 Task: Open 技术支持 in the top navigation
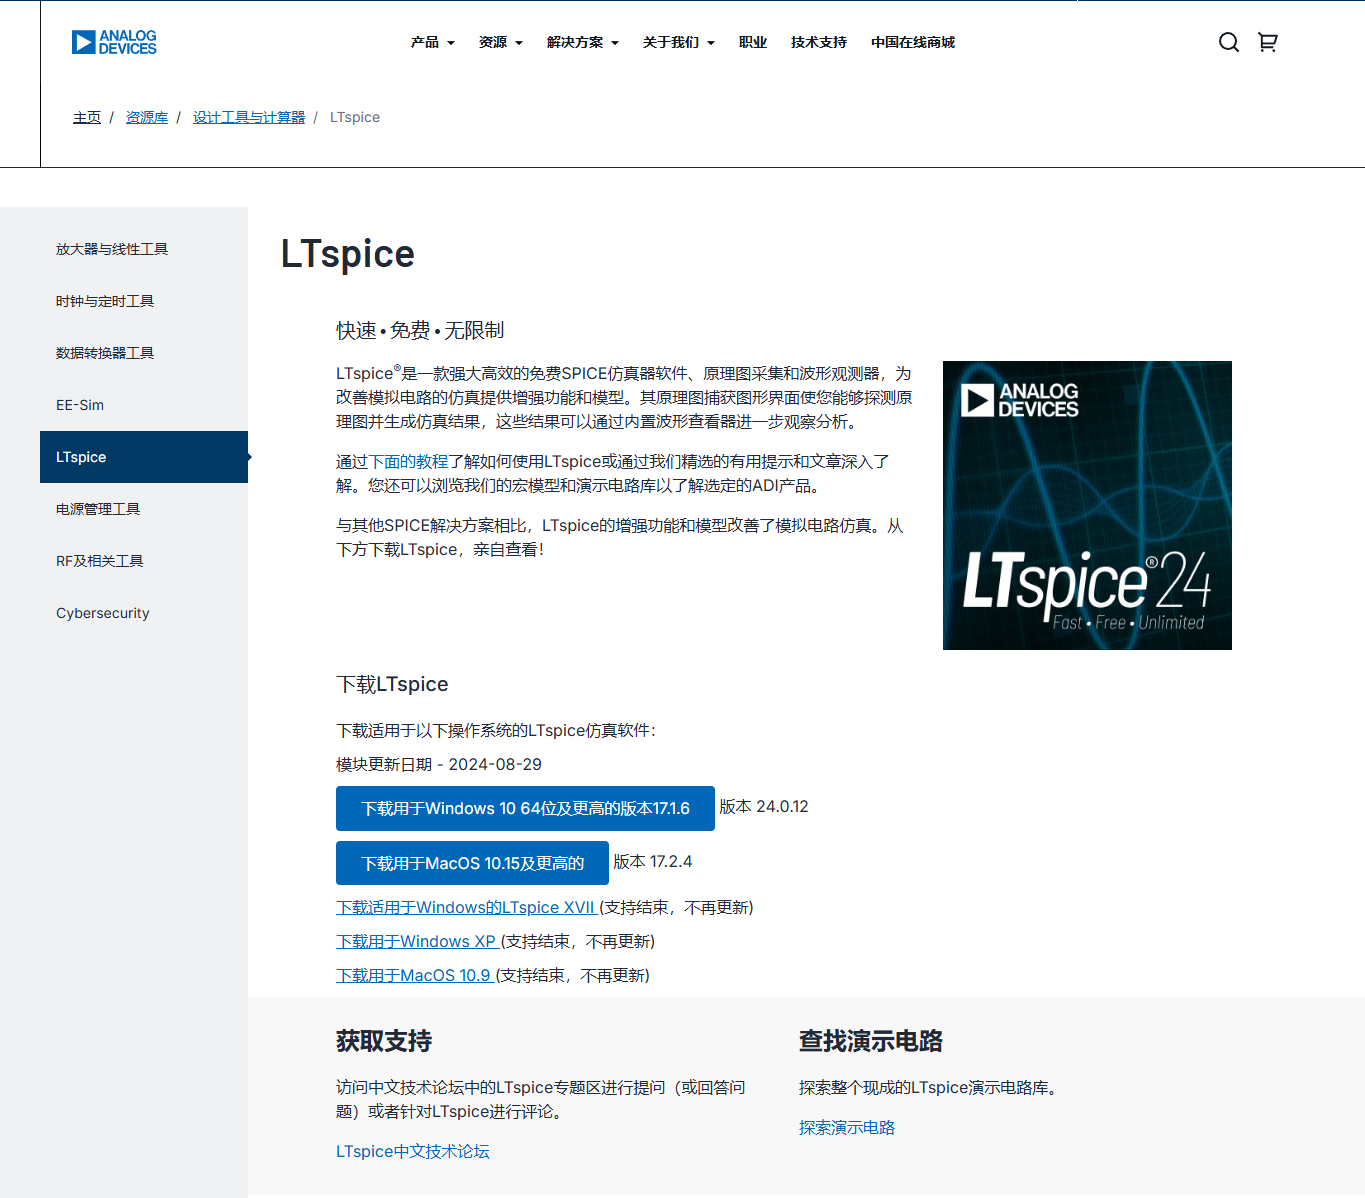click(817, 42)
